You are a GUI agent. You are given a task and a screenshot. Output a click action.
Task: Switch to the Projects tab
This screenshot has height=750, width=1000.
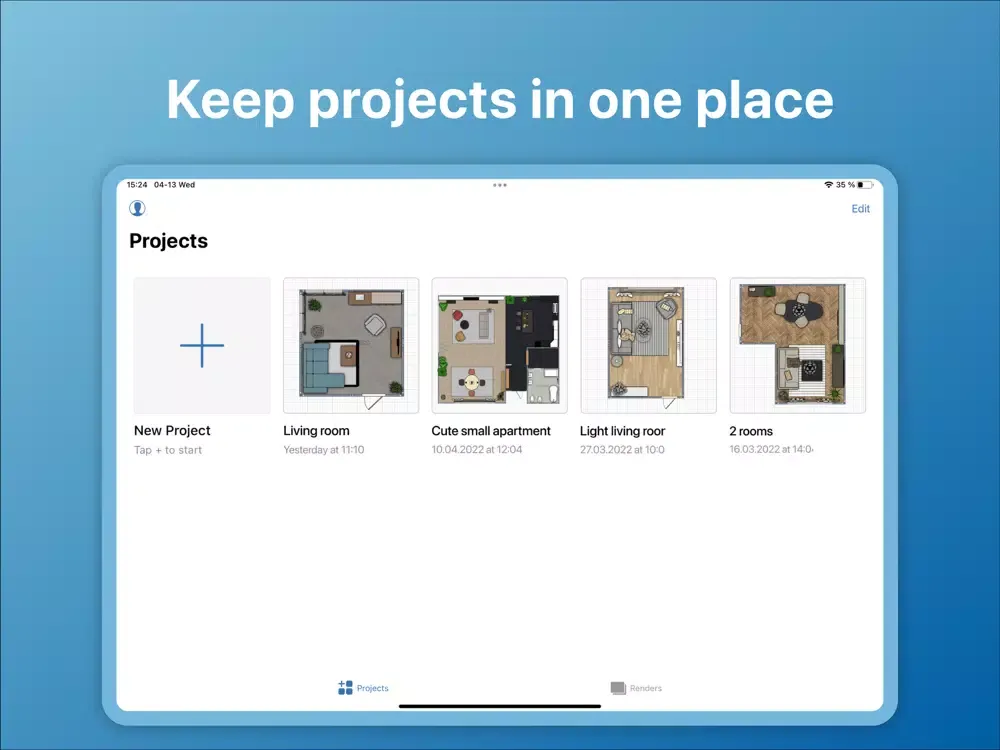pyautogui.click(x=363, y=688)
